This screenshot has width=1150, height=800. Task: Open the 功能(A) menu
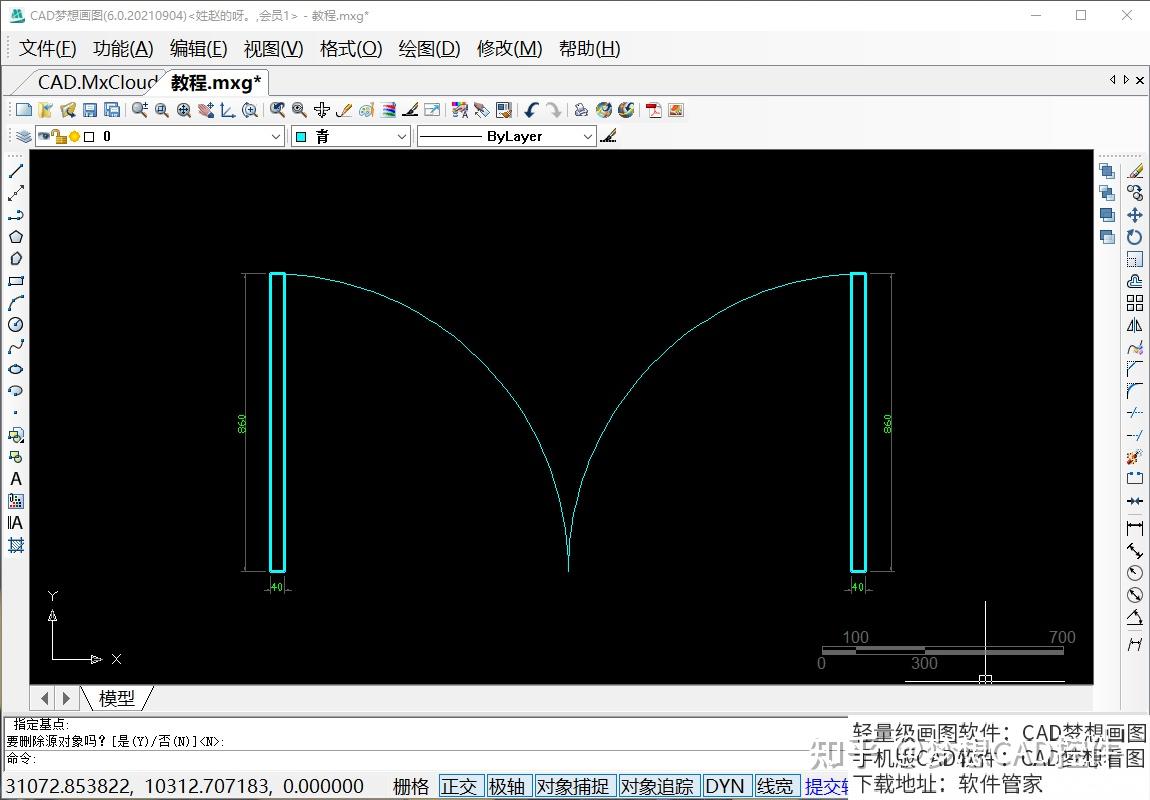coord(123,48)
